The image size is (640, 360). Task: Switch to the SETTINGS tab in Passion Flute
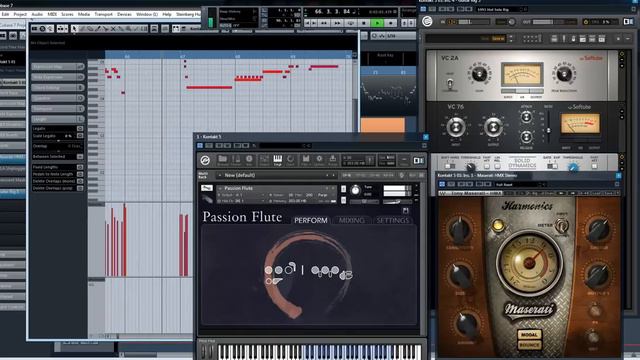coord(392,220)
